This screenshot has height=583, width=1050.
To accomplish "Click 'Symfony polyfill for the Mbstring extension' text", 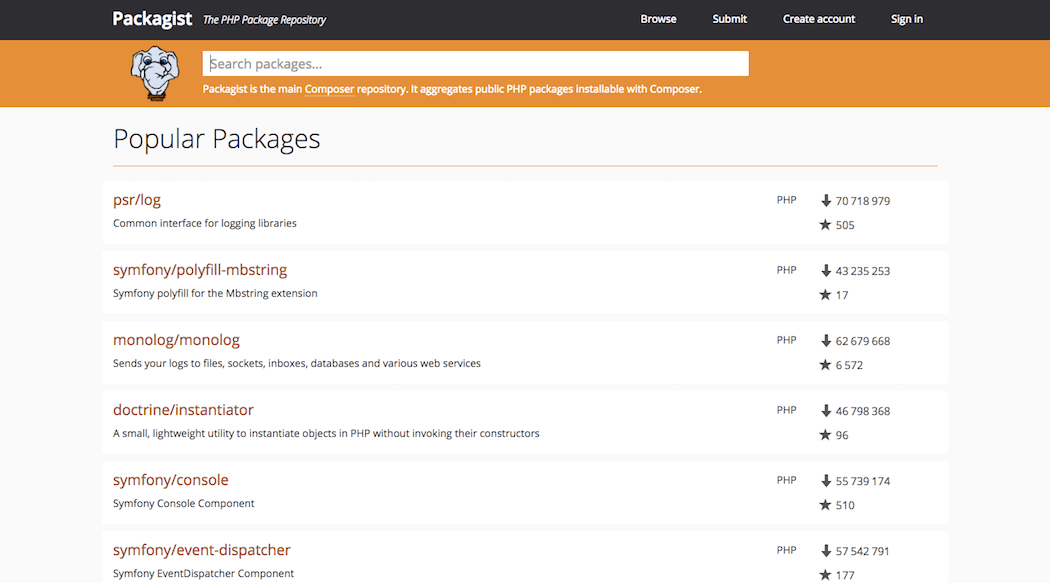I will click(215, 293).
